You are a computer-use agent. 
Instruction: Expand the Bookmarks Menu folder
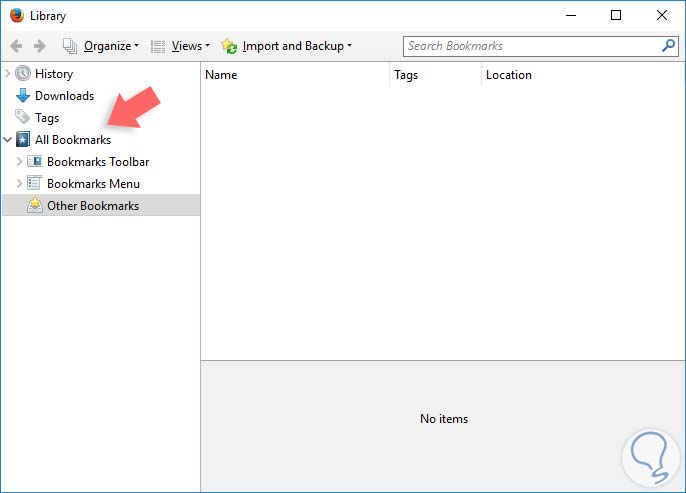[19, 183]
